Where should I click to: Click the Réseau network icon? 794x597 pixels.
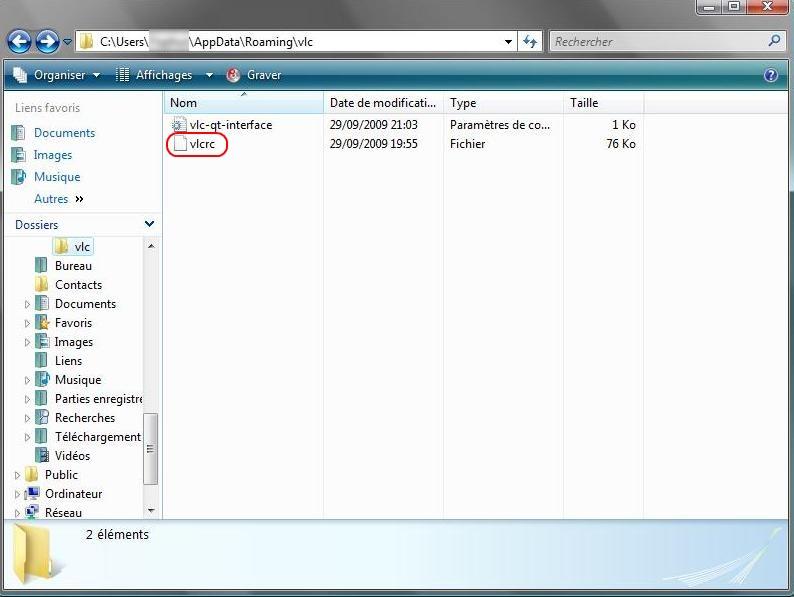pos(32,512)
